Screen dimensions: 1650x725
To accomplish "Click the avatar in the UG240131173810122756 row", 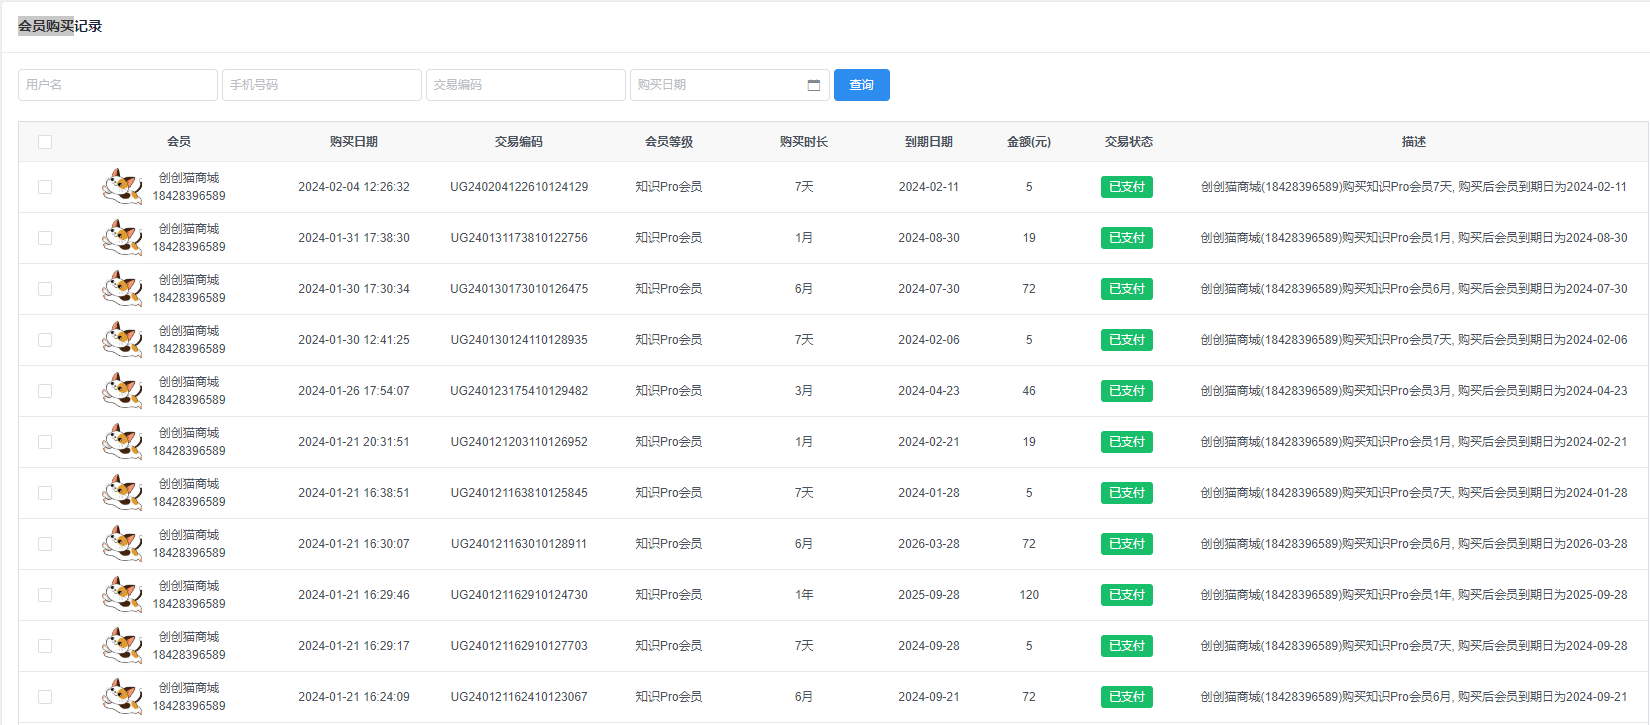I will coord(122,238).
